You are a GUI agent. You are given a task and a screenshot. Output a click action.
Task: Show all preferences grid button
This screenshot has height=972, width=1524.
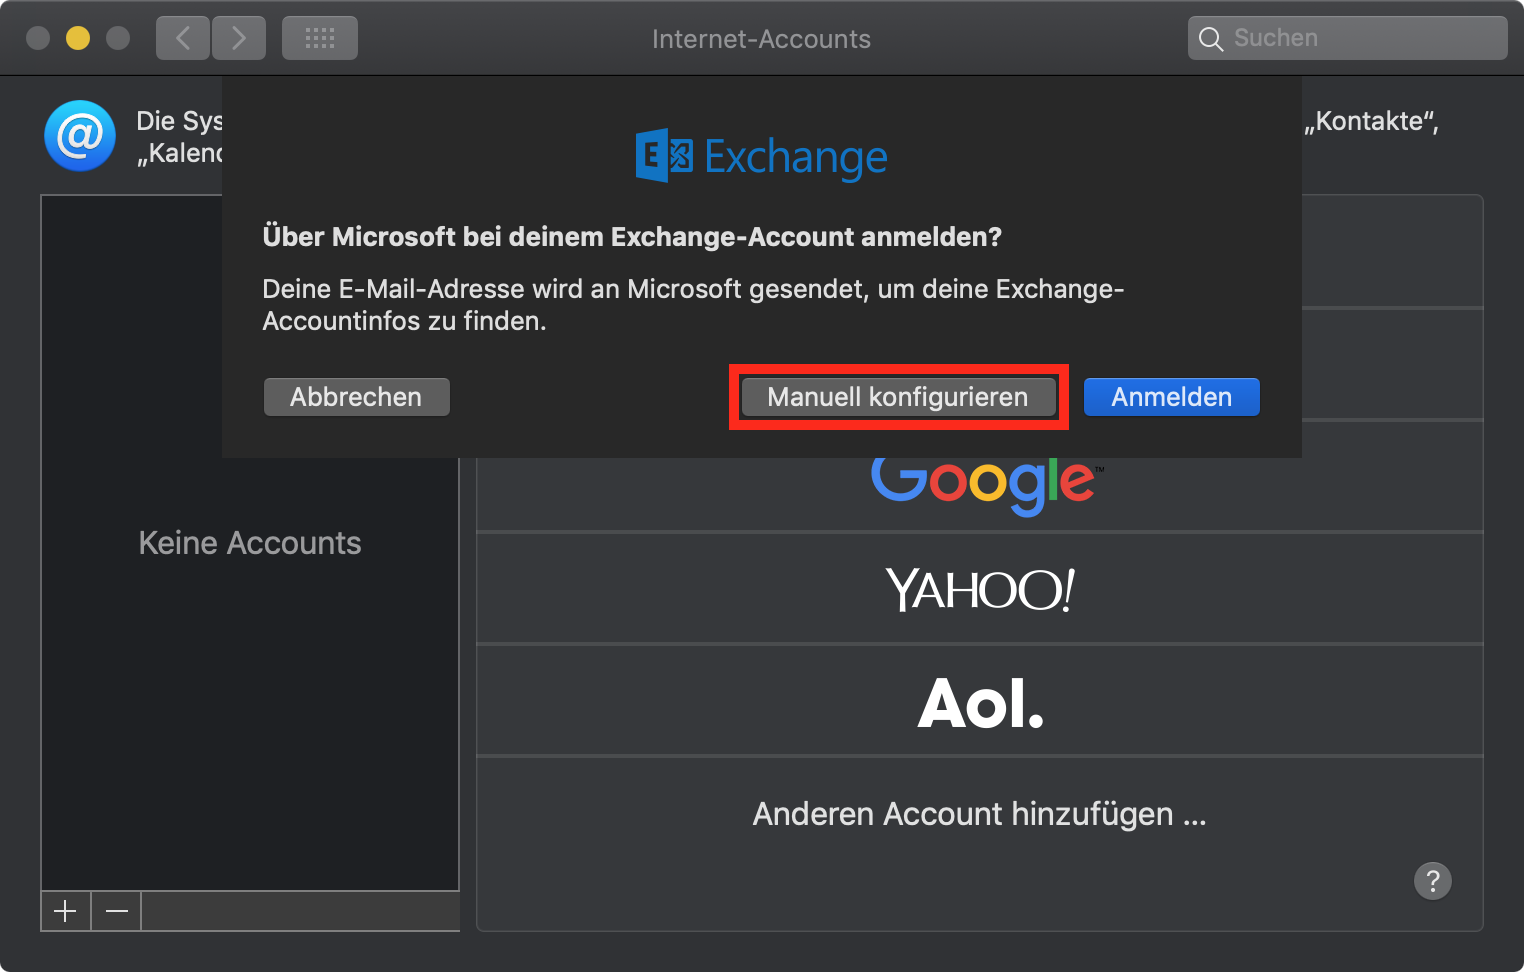pyautogui.click(x=320, y=38)
